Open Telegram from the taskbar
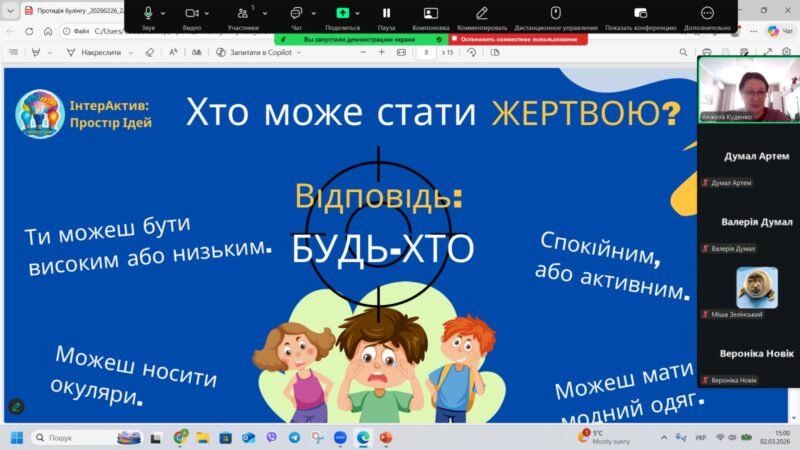The width and height of the screenshot is (800, 450). [x=294, y=437]
